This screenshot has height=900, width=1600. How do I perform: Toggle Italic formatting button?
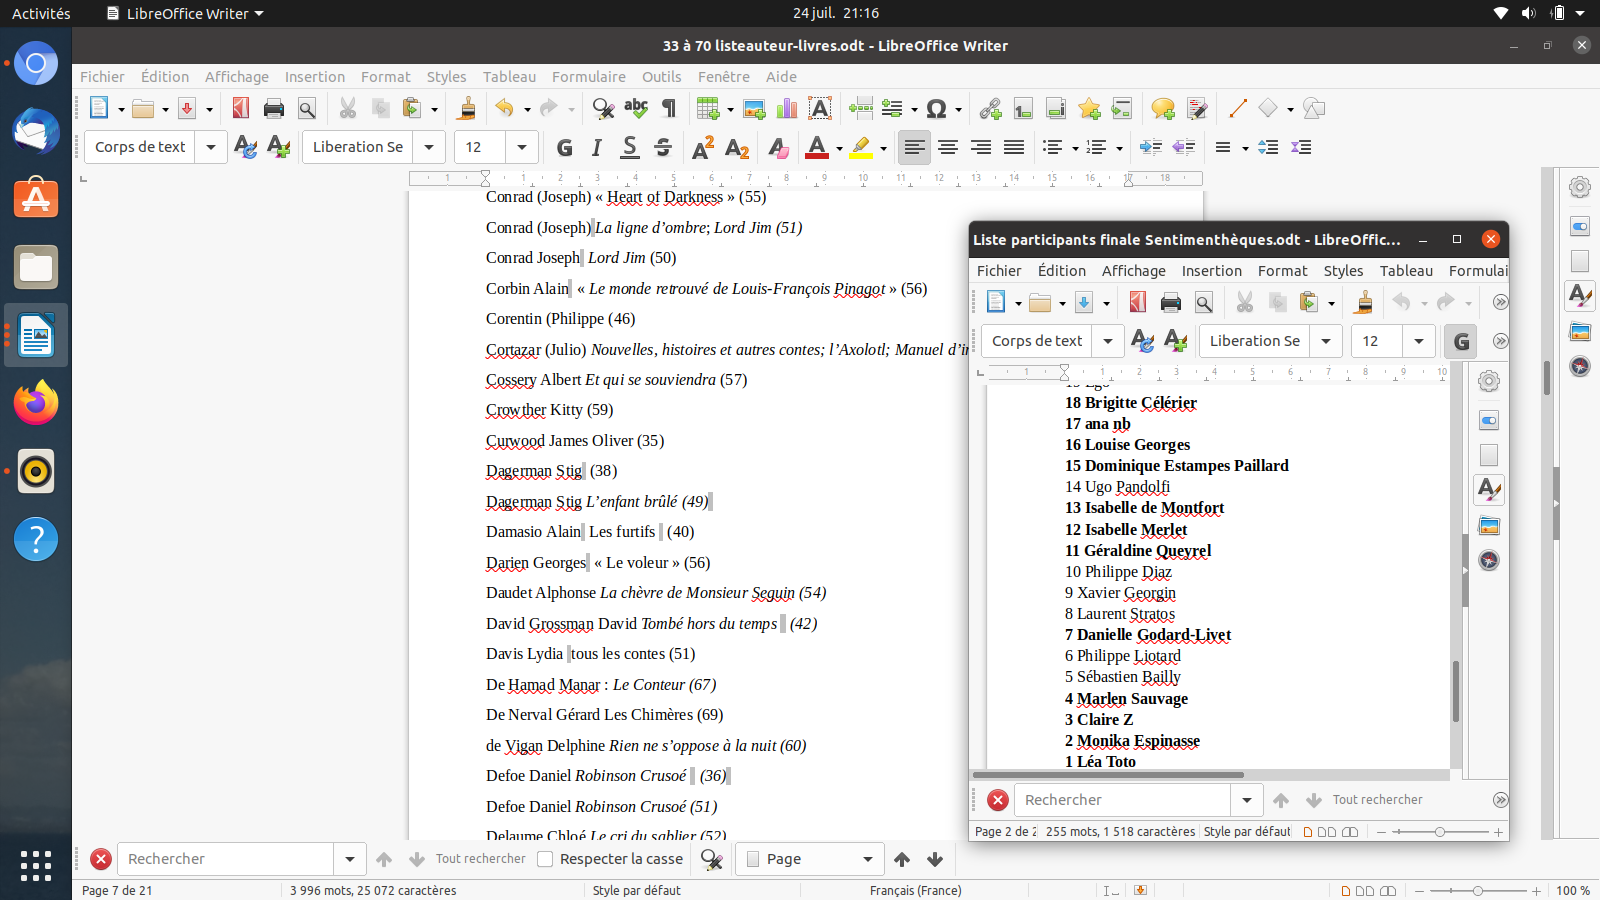click(597, 148)
